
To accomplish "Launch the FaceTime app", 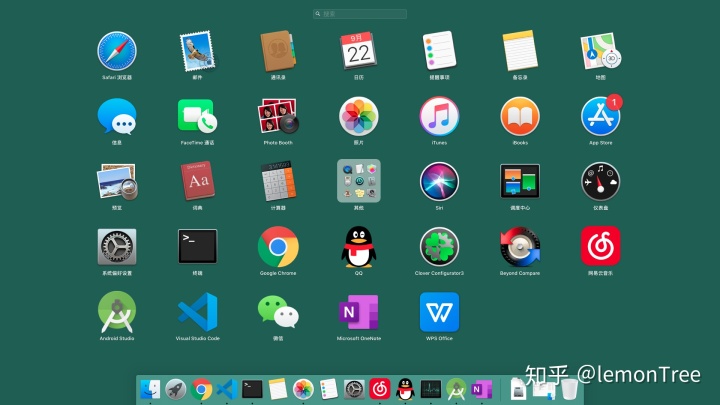I will [197, 116].
